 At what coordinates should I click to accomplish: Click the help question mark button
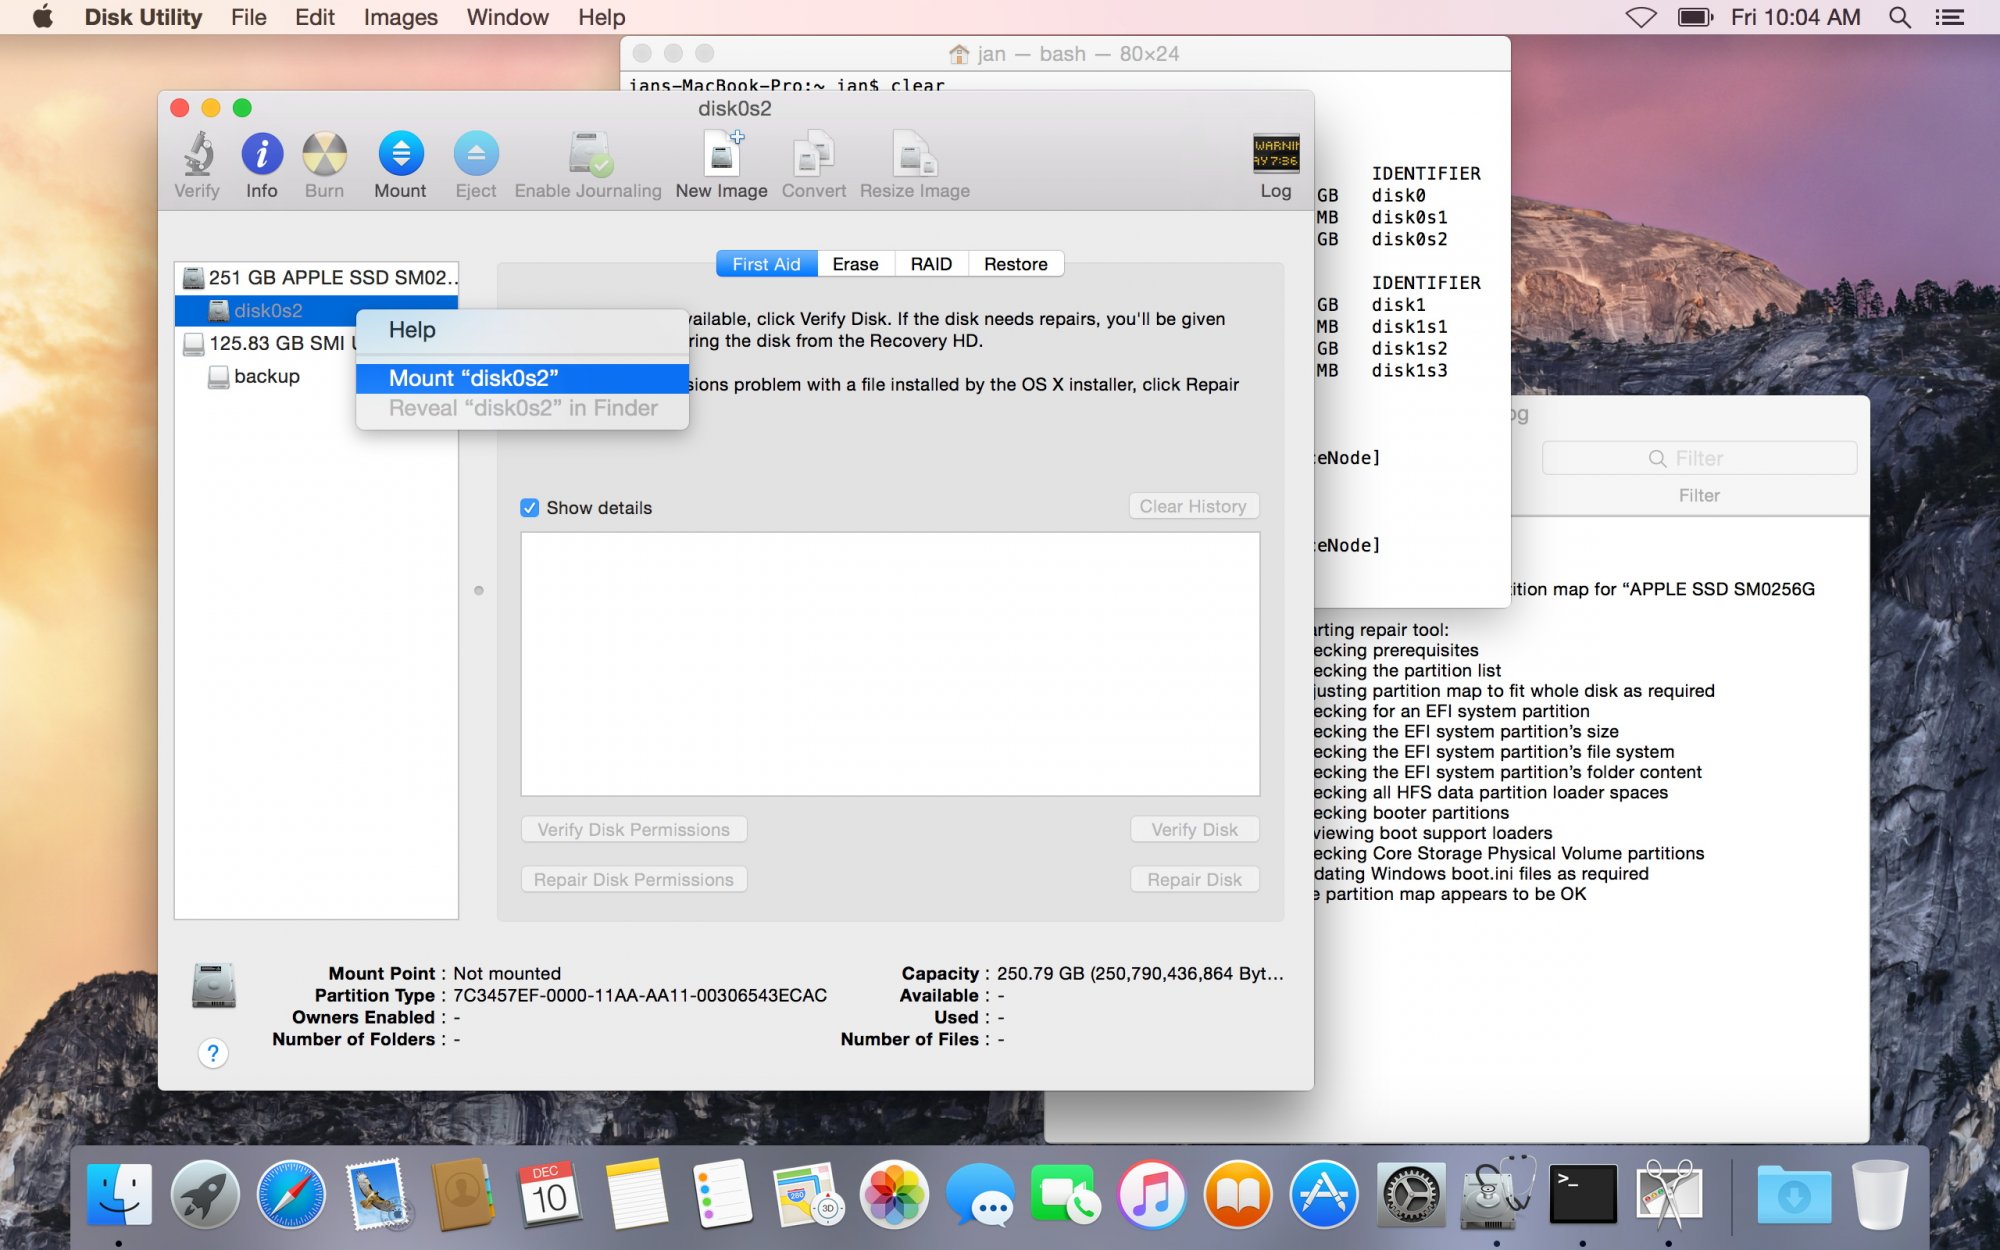(213, 1053)
